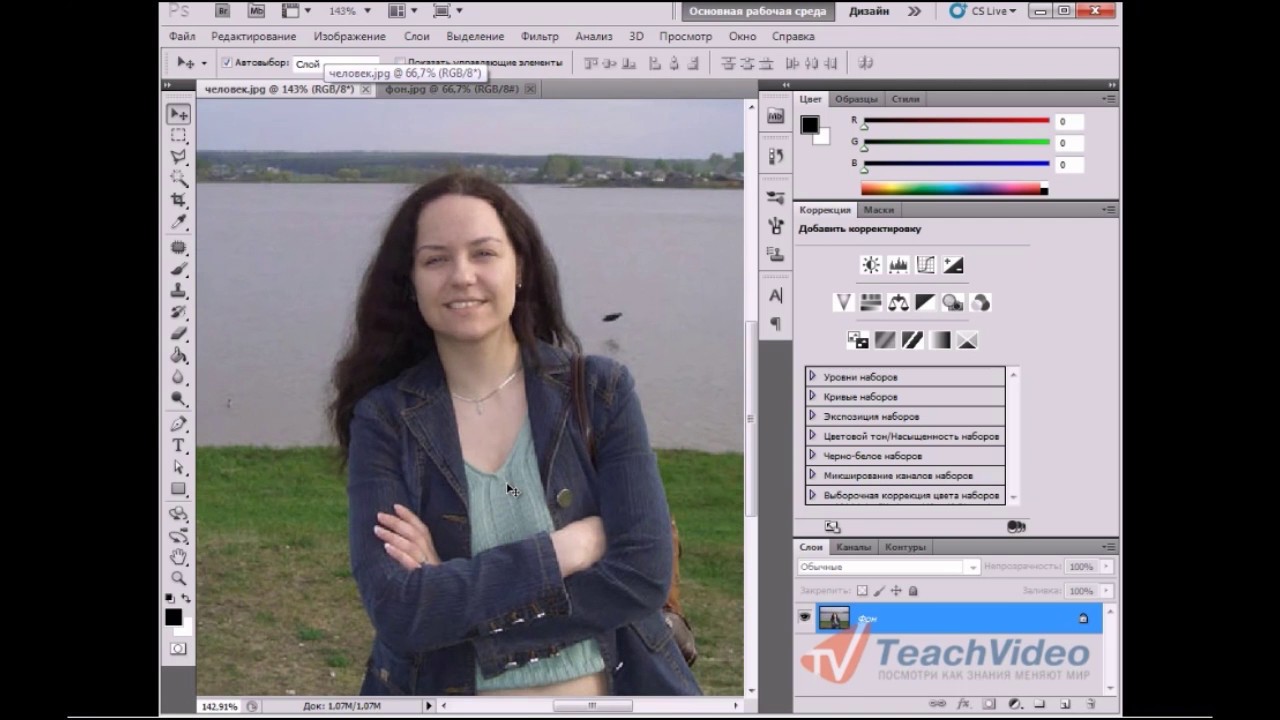The height and width of the screenshot is (720, 1280).
Task: Uncheck the Автовыбор checkbox
Action: pyautogui.click(x=227, y=62)
